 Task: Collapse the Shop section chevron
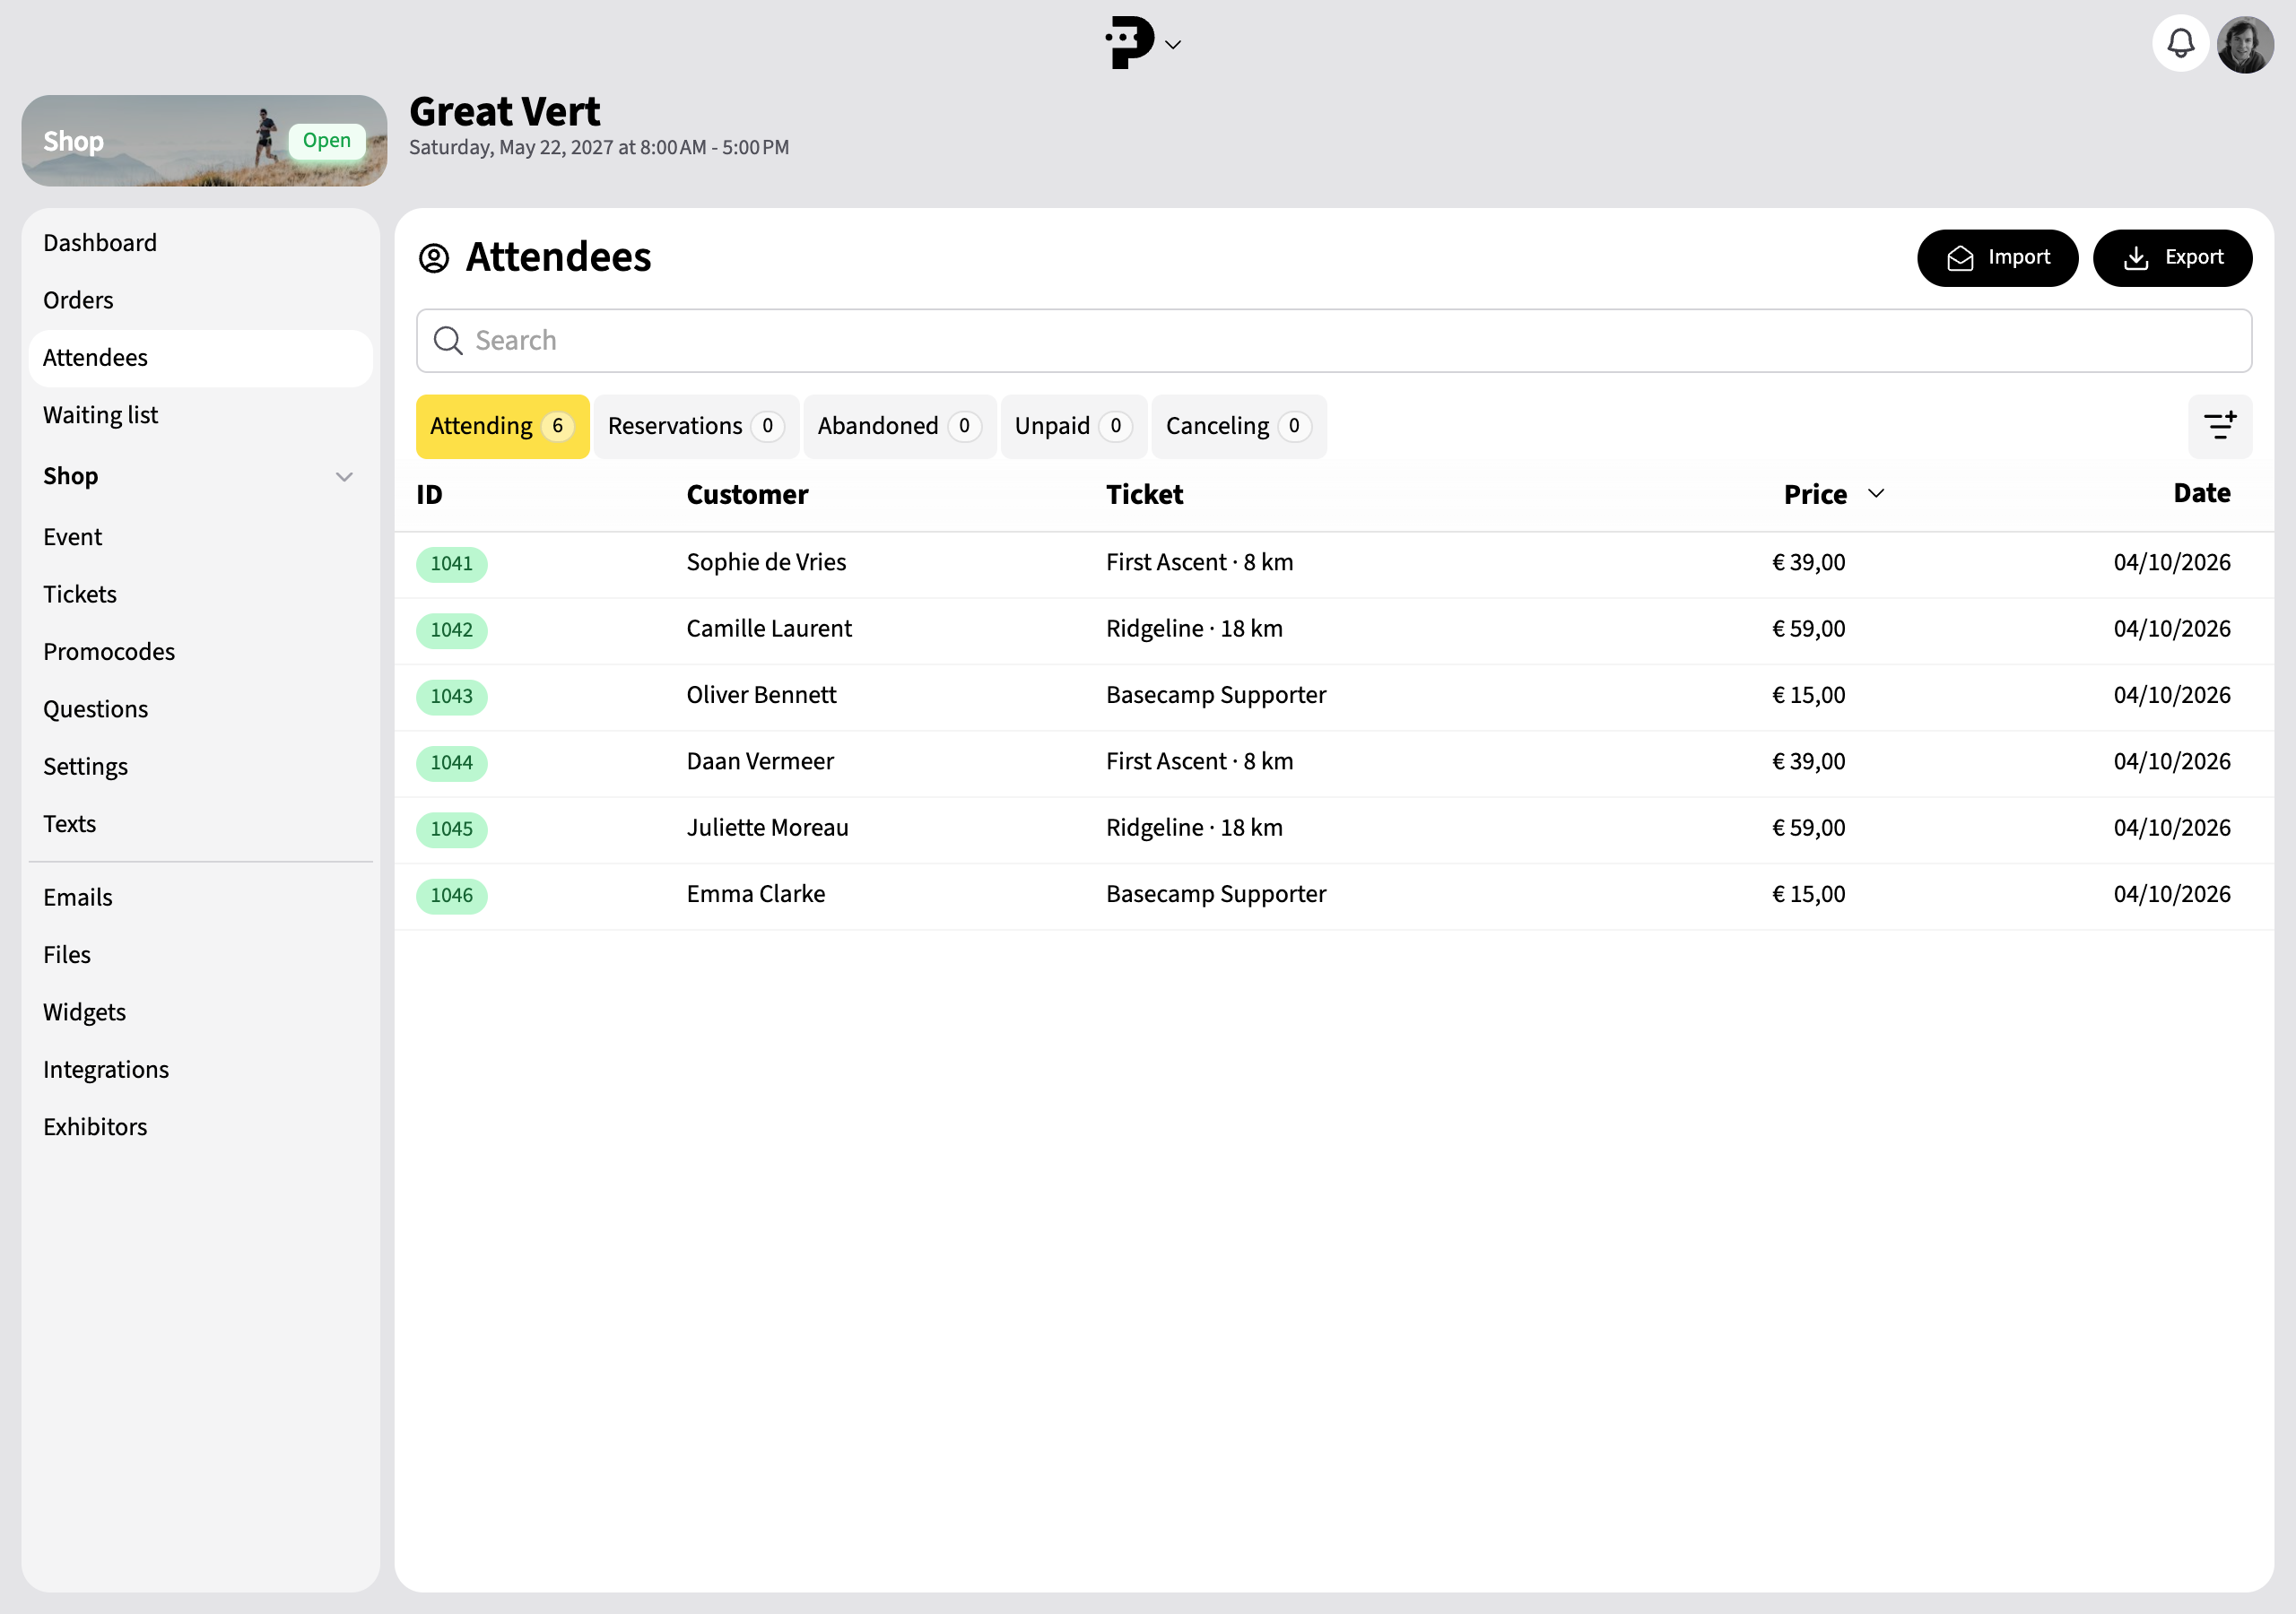point(344,477)
